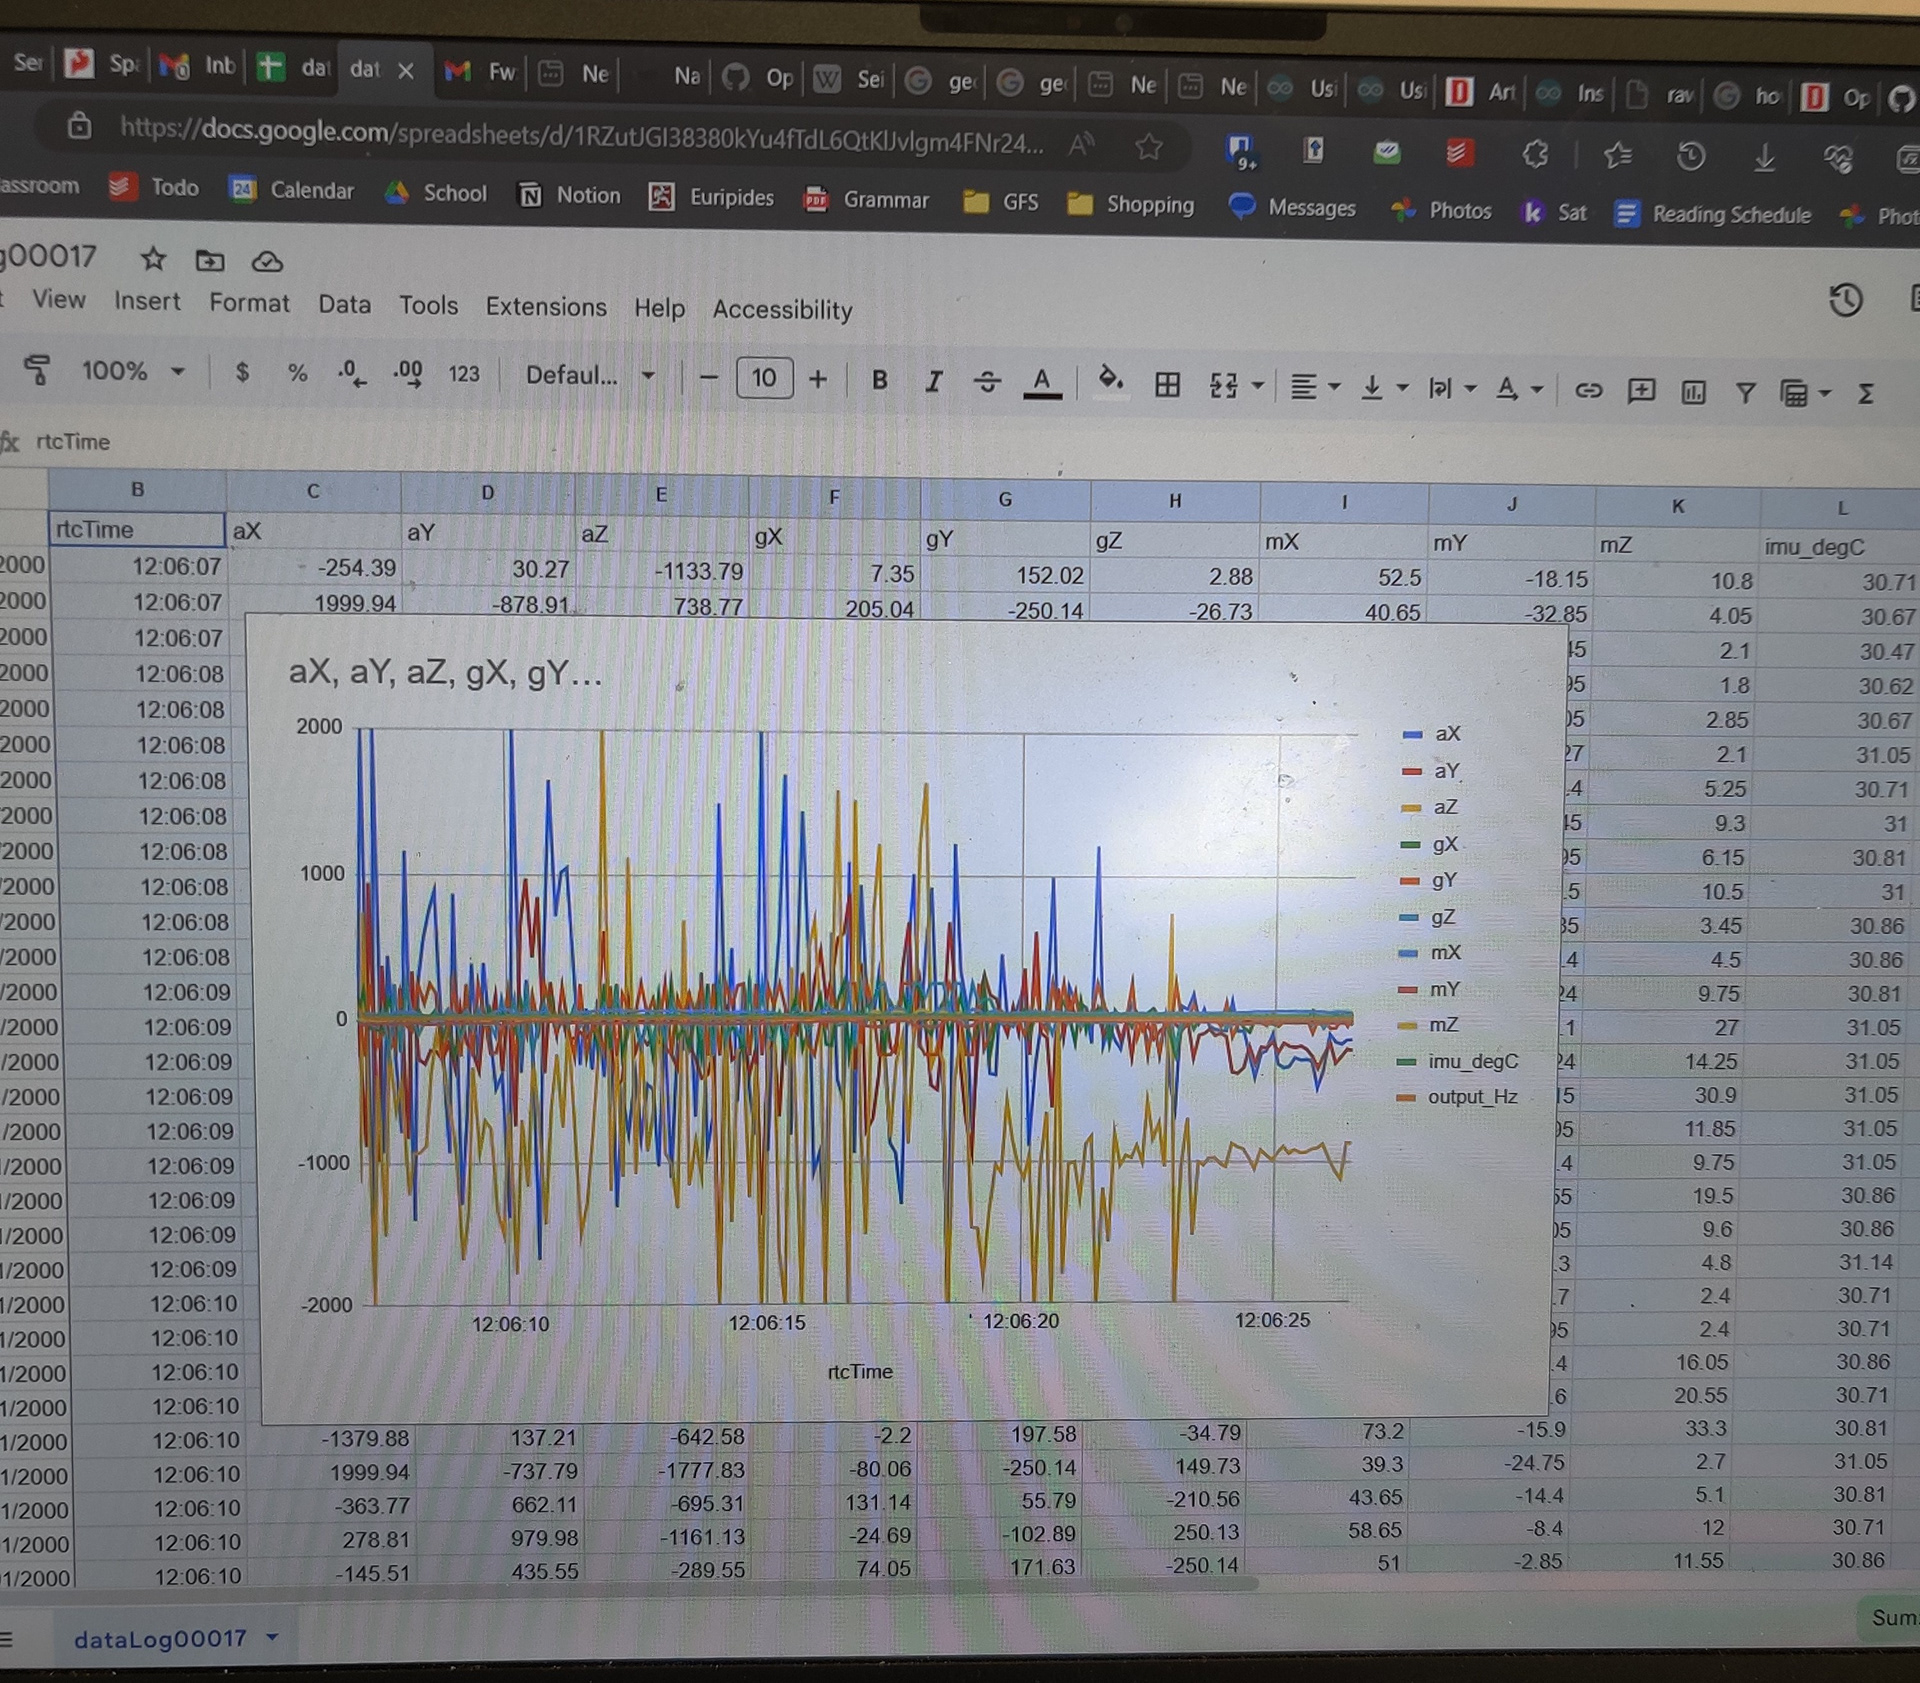Screen dimensions: 1920x1683
Task: Decrease decimal places icon
Action: tap(351, 374)
